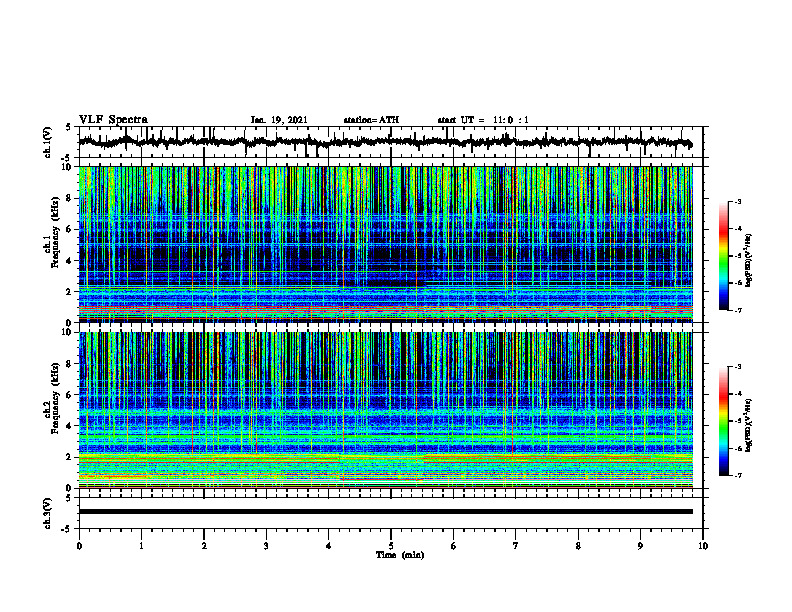Click the "-7" label below ch.1 color scale
Screen dimensions: 792x612
tap(738, 310)
